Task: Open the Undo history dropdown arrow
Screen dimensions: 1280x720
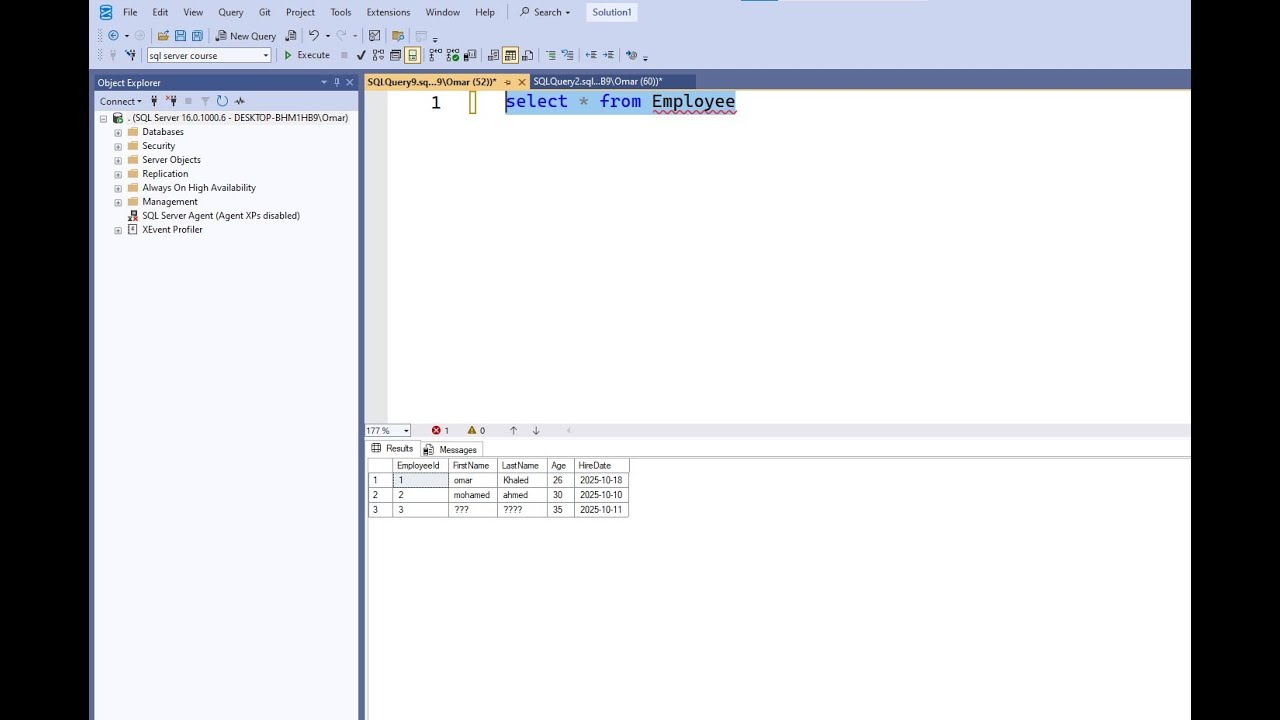Action: tap(327, 36)
